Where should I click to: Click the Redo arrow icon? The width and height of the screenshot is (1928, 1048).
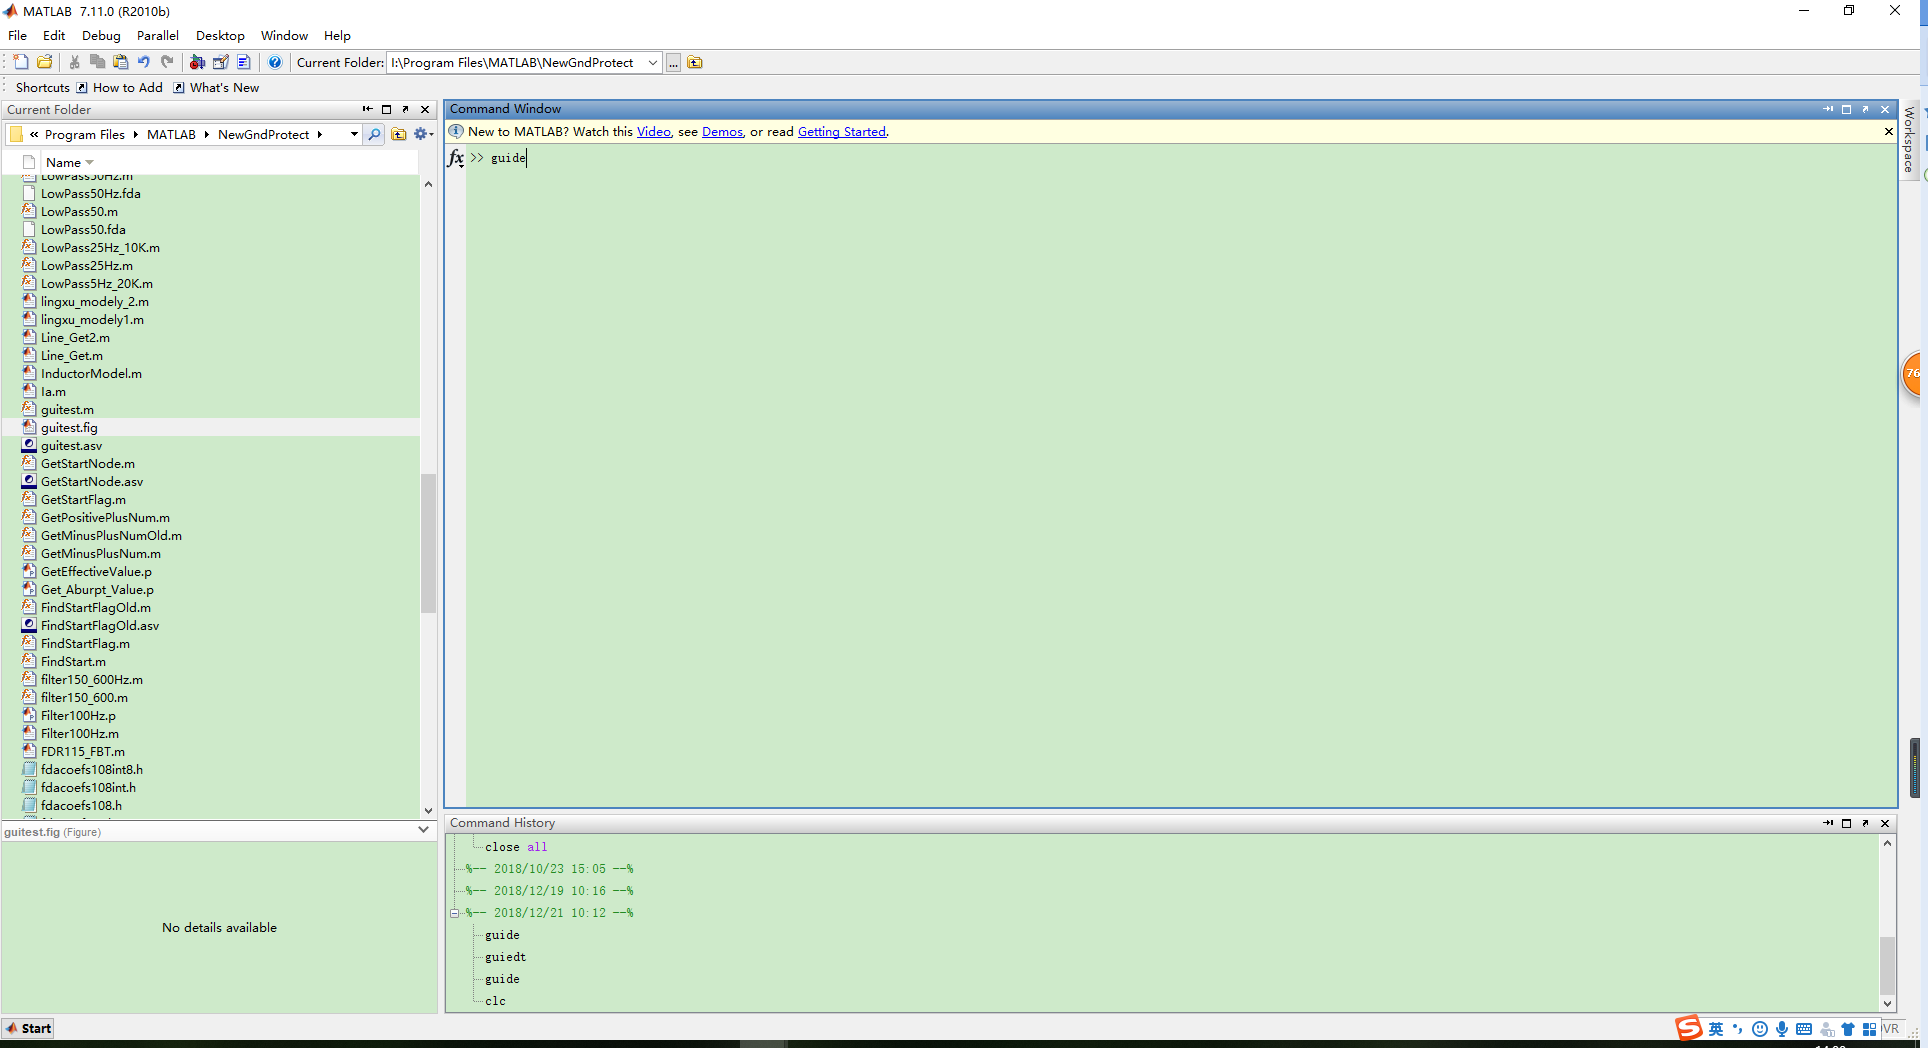tap(167, 62)
